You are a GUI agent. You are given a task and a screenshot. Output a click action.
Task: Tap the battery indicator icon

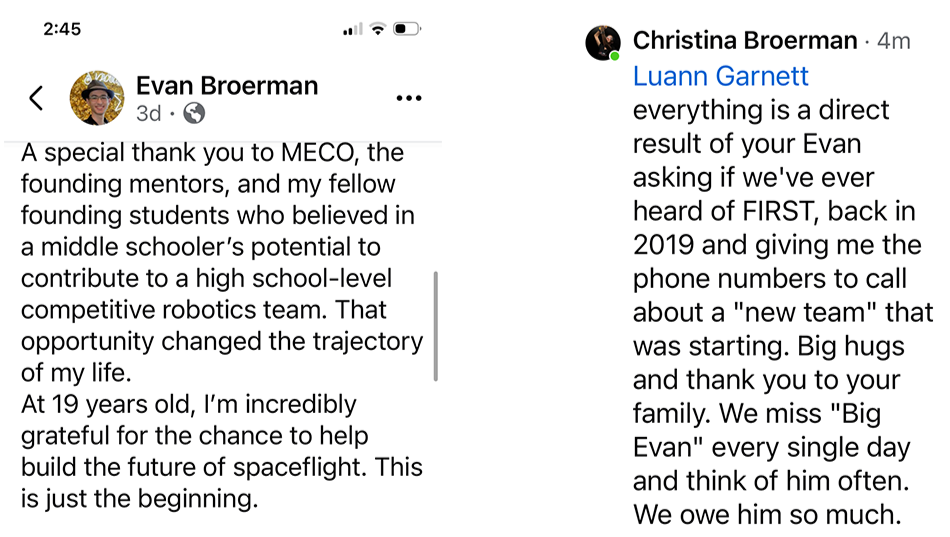pos(407,28)
